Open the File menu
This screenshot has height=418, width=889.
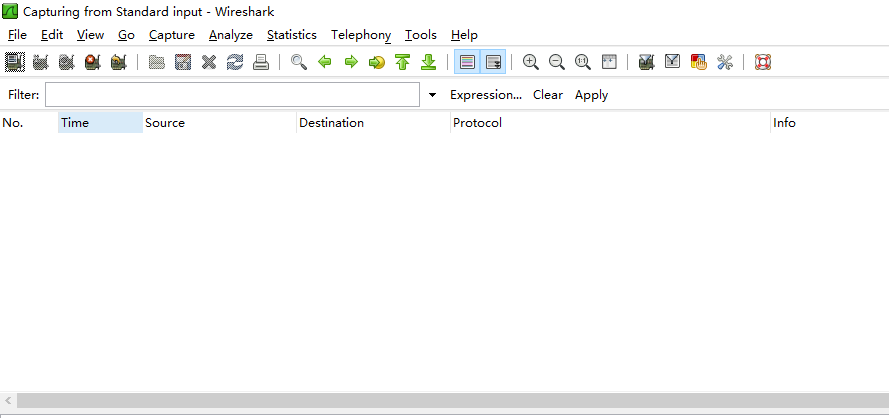pyautogui.click(x=18, y=35)
